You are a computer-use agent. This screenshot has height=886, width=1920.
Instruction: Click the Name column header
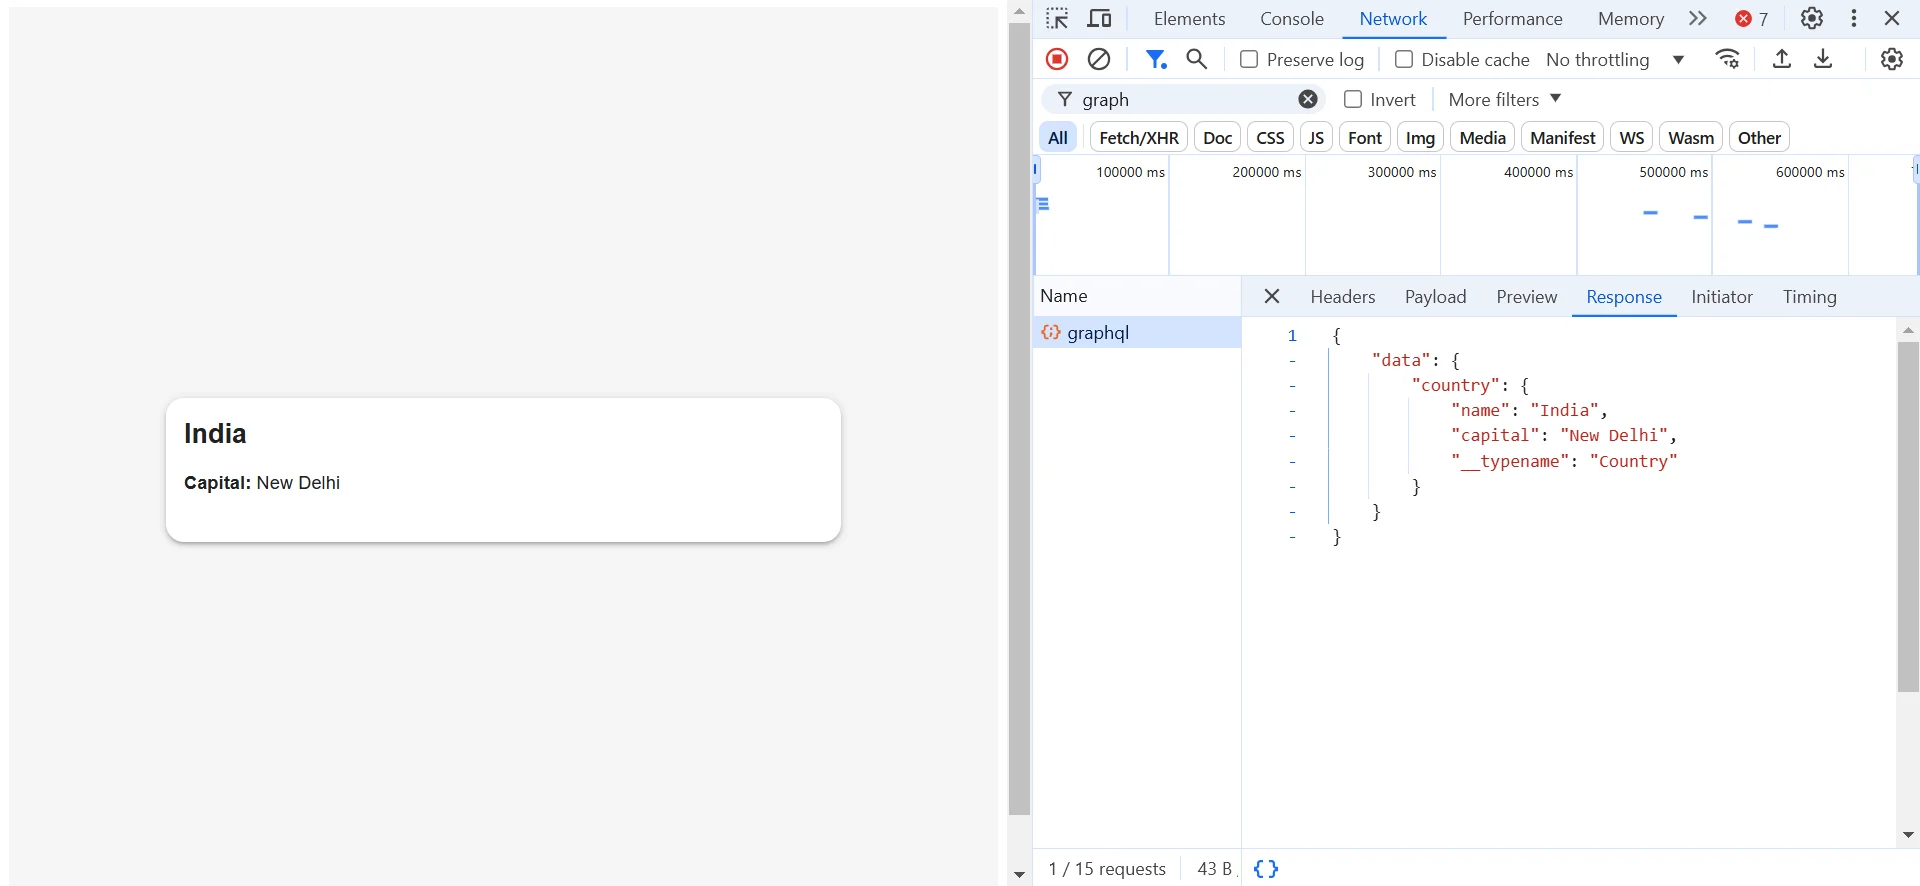(x=1137, y=296)
